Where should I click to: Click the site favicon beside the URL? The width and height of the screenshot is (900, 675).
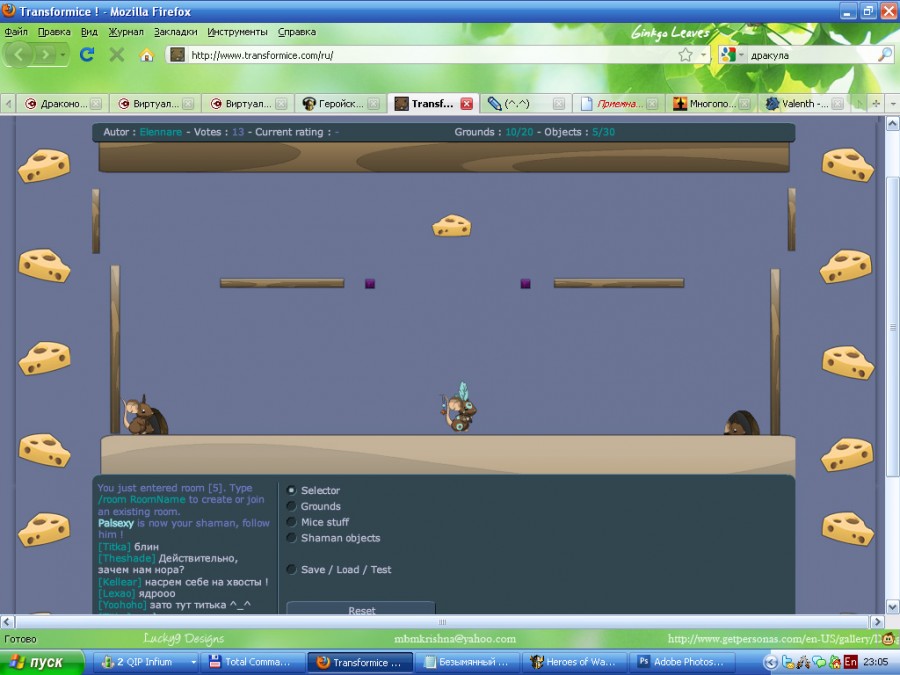(x=177, y=55)
